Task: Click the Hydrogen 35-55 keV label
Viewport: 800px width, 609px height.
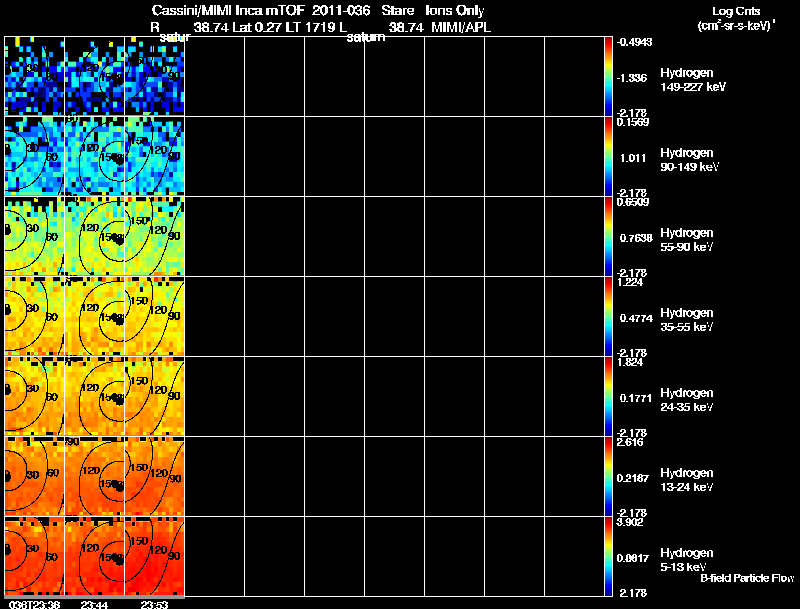Action: click(x=687, y=320)
